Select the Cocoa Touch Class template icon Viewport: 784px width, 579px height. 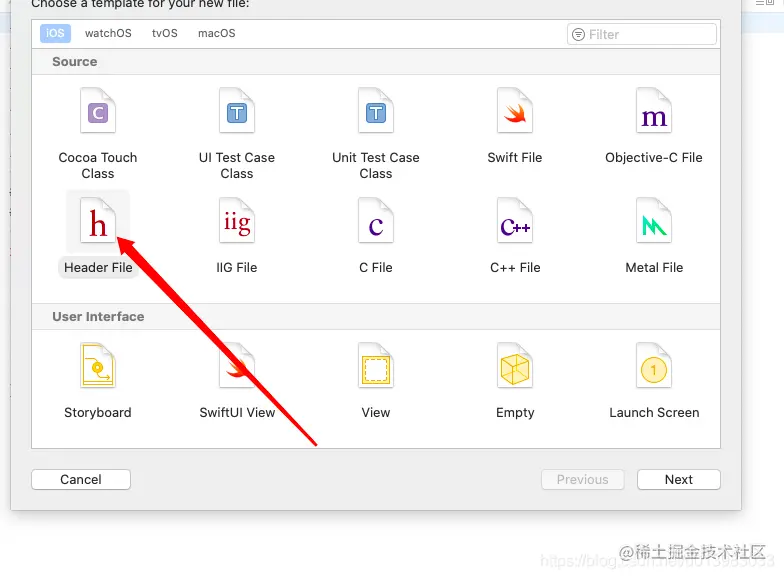(x=98, y=110)
